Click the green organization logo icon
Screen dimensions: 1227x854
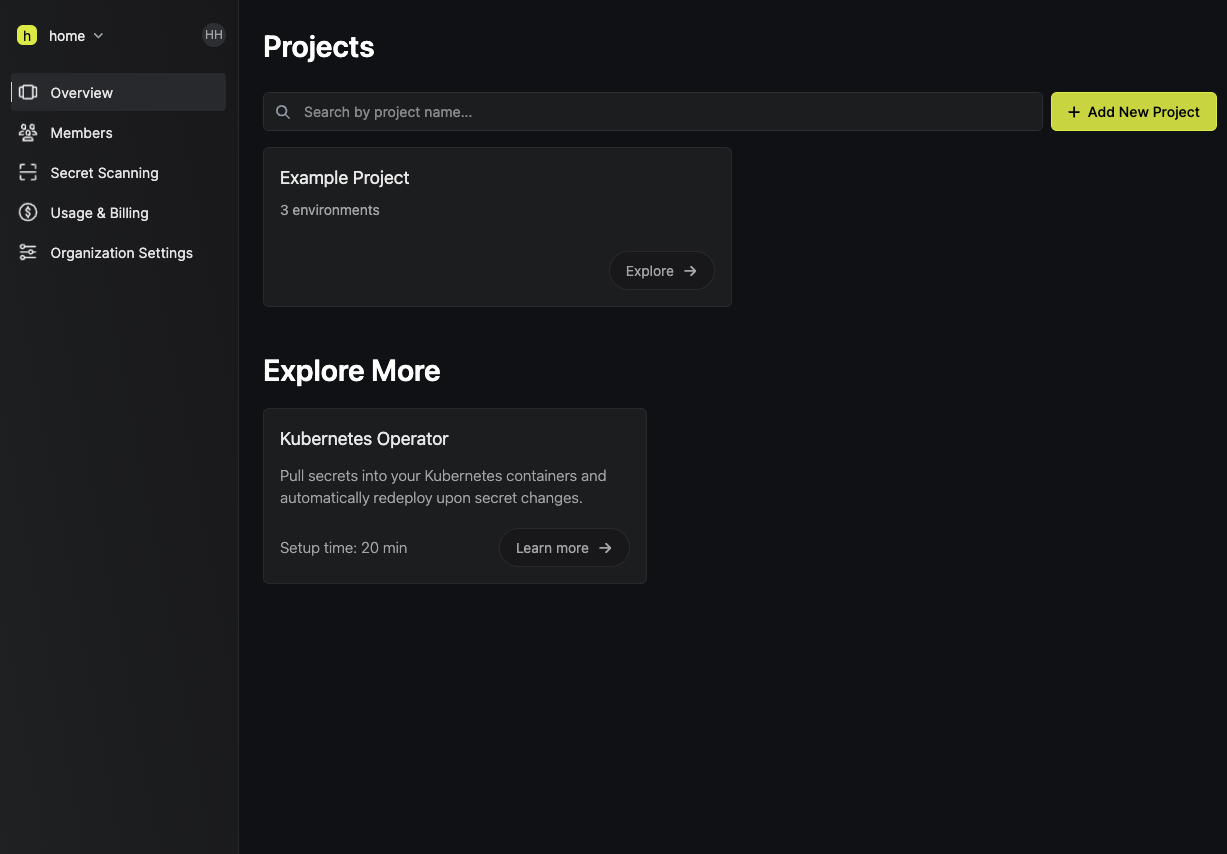coord(27,35)
